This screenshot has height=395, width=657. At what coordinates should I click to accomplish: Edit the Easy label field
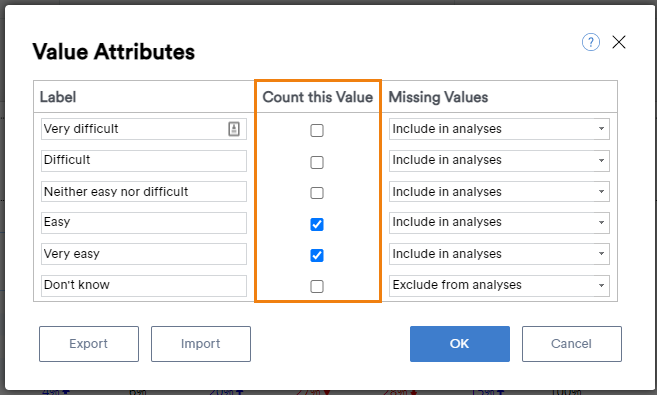pyautogui.click(x=144, y=222)
